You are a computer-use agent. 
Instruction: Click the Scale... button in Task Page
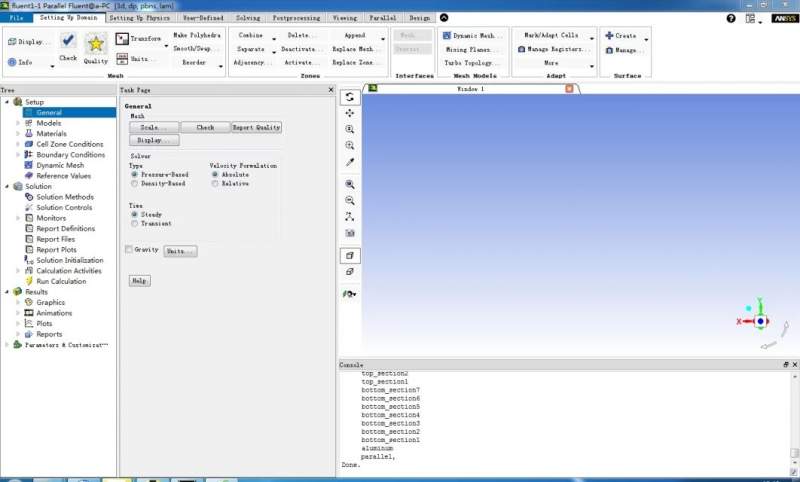pos(154,128)
